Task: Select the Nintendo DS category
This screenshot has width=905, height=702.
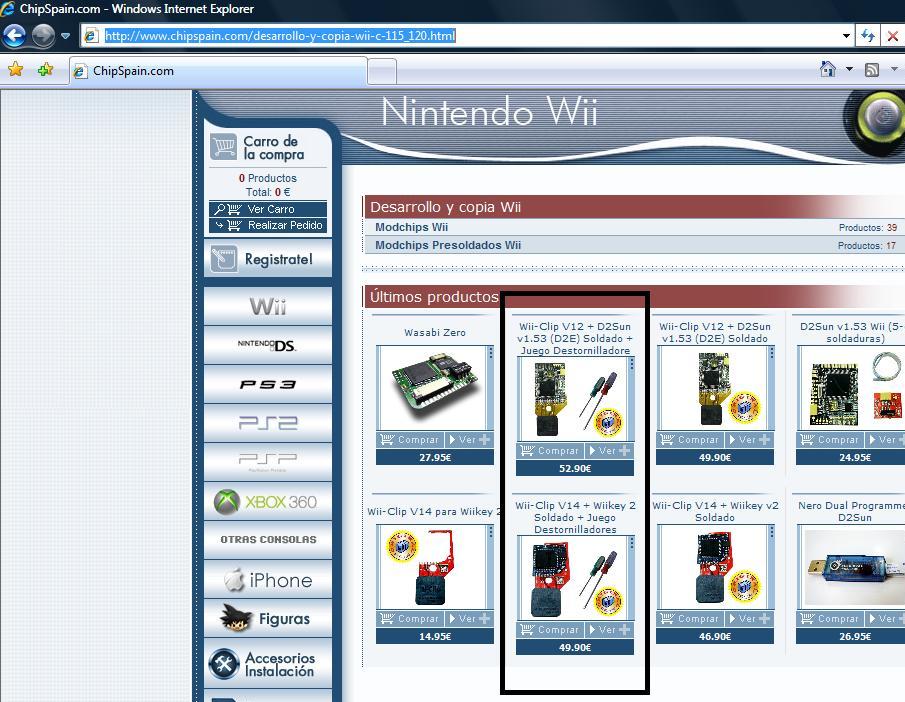Action: 268,345
